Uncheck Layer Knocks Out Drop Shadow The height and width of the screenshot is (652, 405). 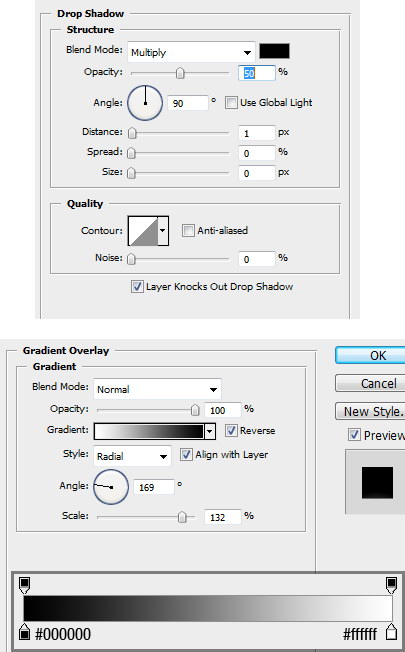tap(137, 286)
